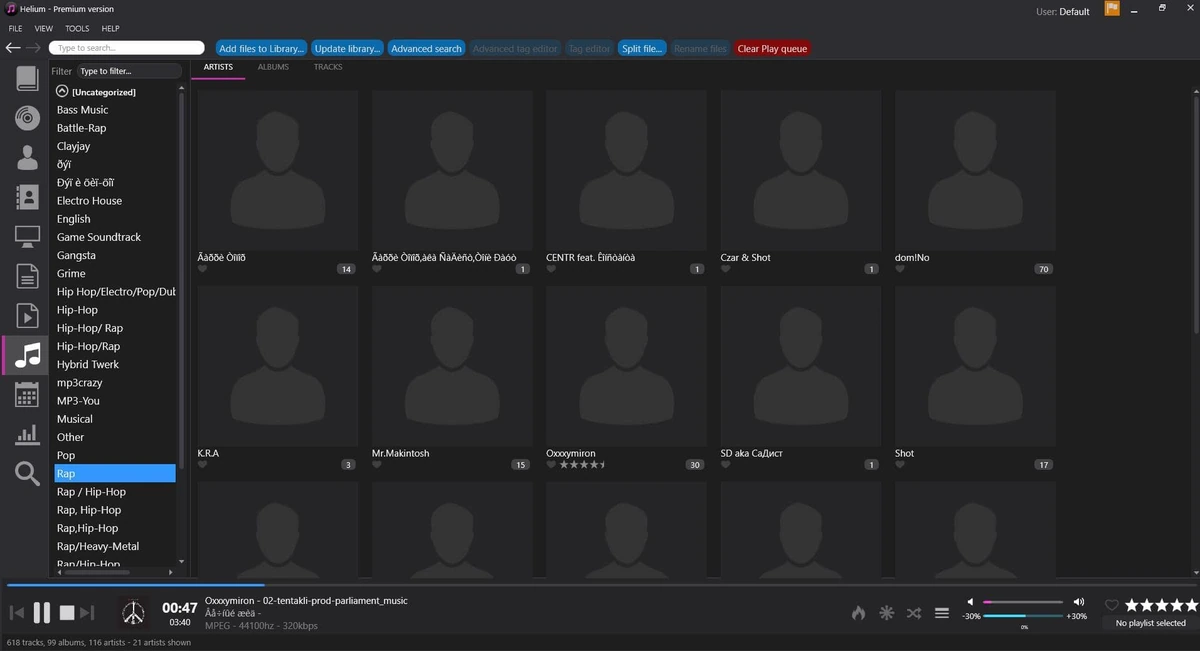Screen dimensions: 1200x651
Task: Open the TOOLS menu
Action: pyautogui.click(x=77, y=29)
